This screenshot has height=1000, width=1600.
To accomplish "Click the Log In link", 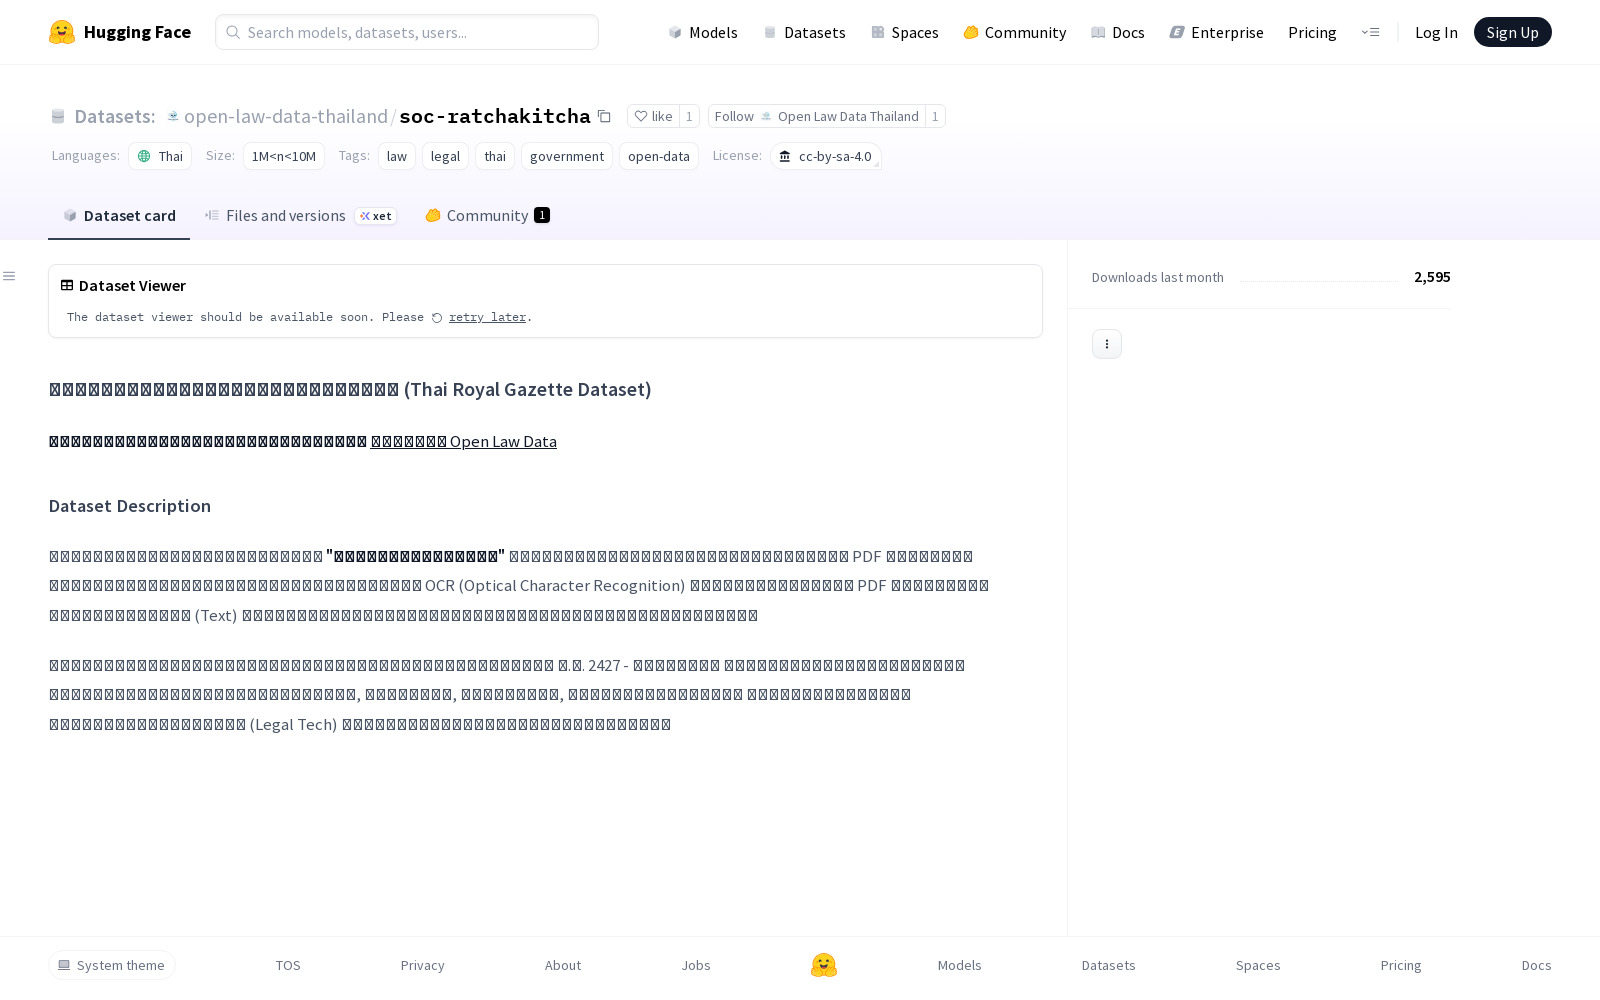I will 1436,32.
